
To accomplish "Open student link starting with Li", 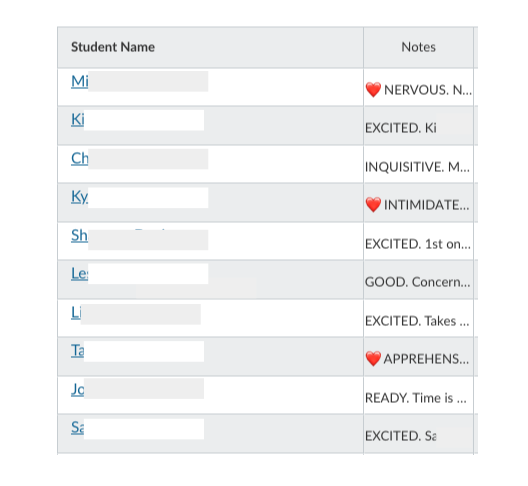I will (x=76, y=313).
